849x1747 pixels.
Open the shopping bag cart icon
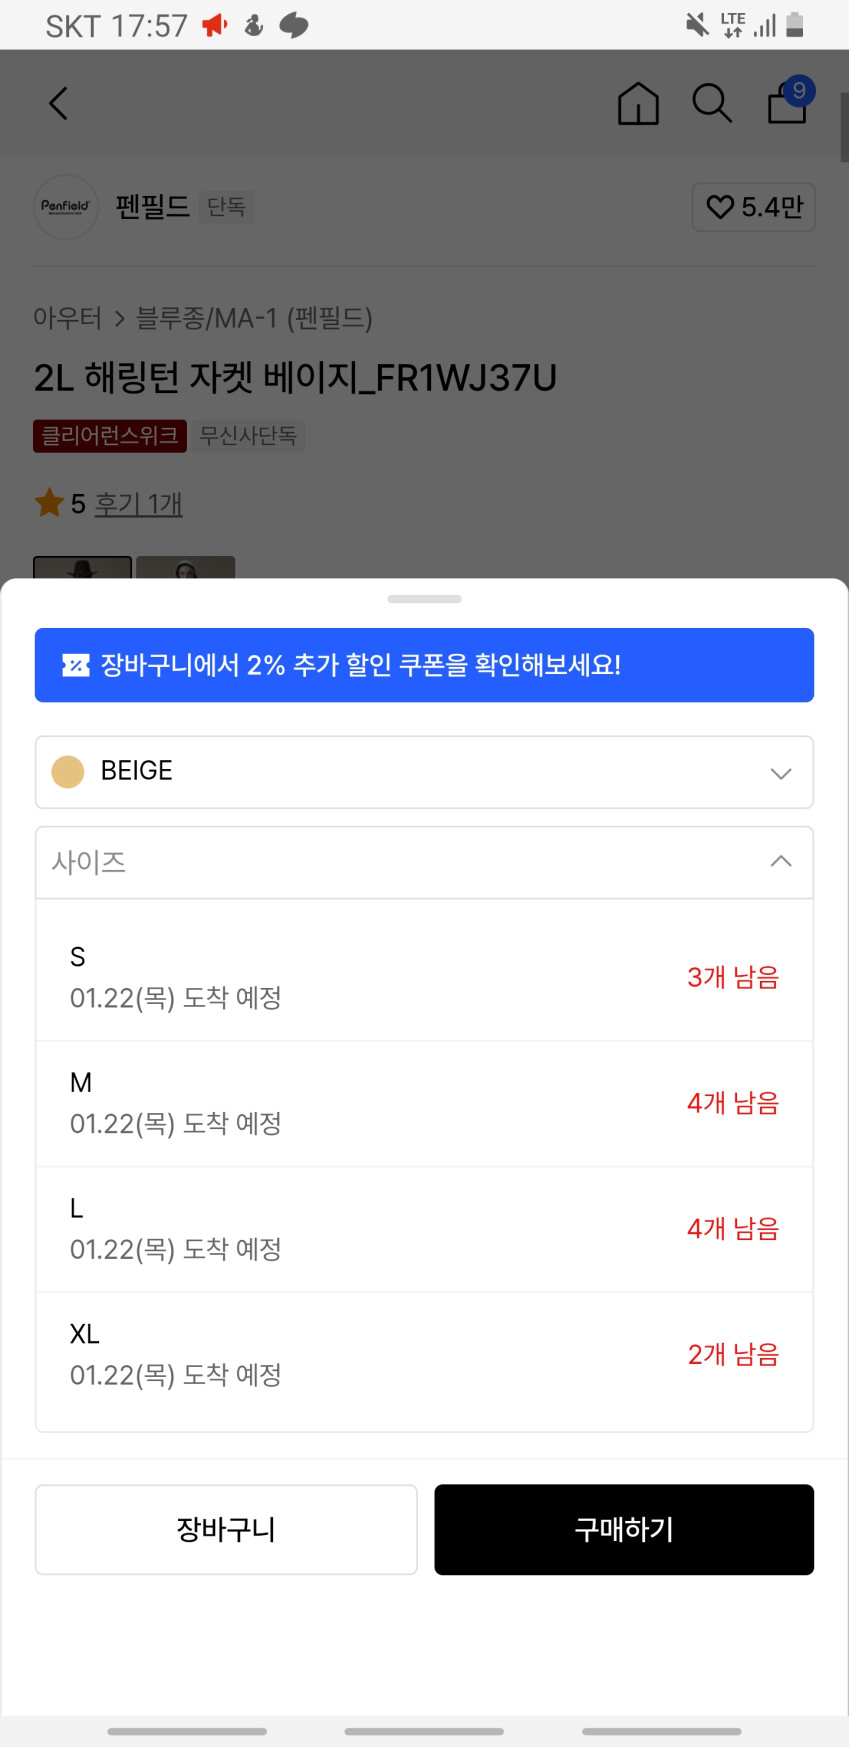(788, 102)
